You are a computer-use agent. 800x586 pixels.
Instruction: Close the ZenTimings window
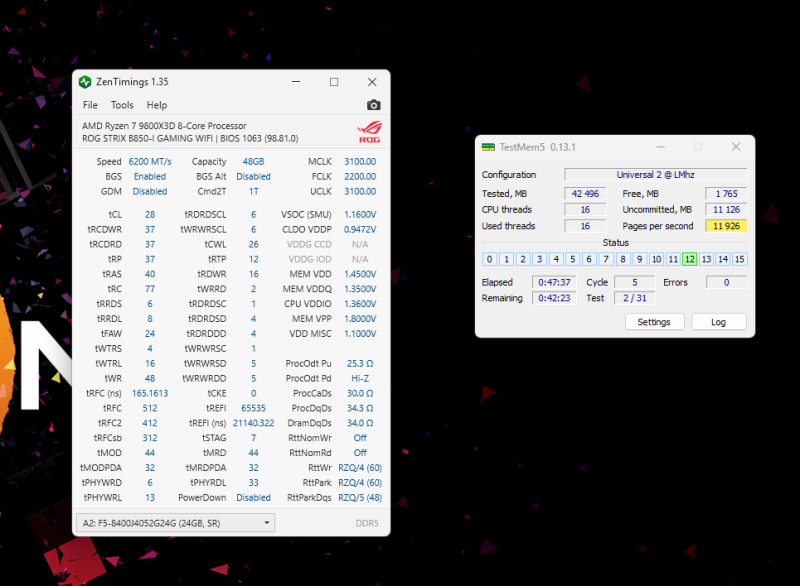tap(372, 82)
